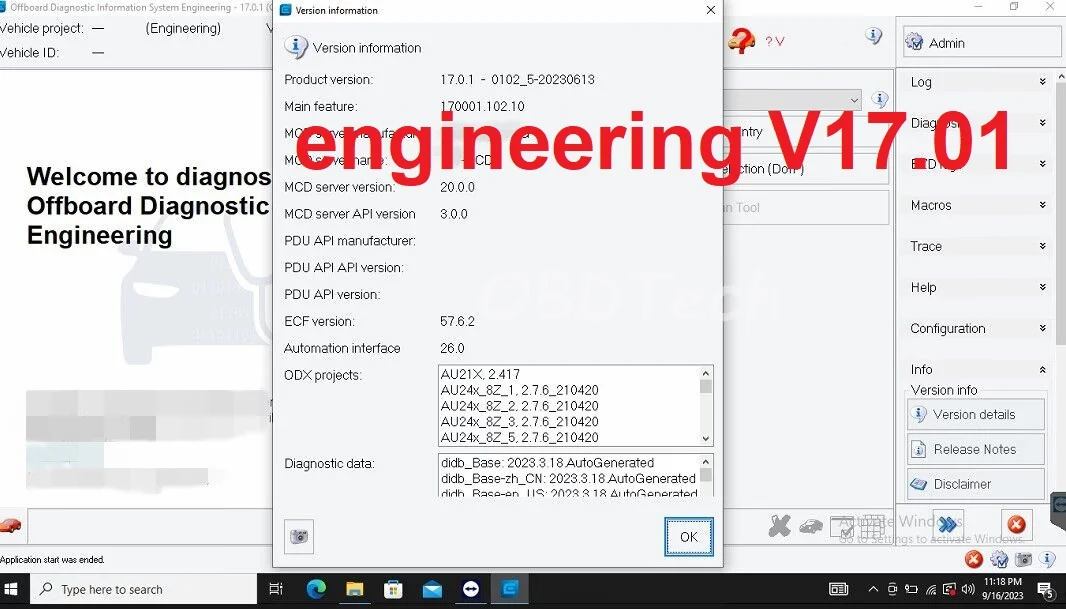The height and width of the screenshot is (609, 1066).
Task: Select the vehicle icon near Activate Windows text
Action: coord(812,524)
